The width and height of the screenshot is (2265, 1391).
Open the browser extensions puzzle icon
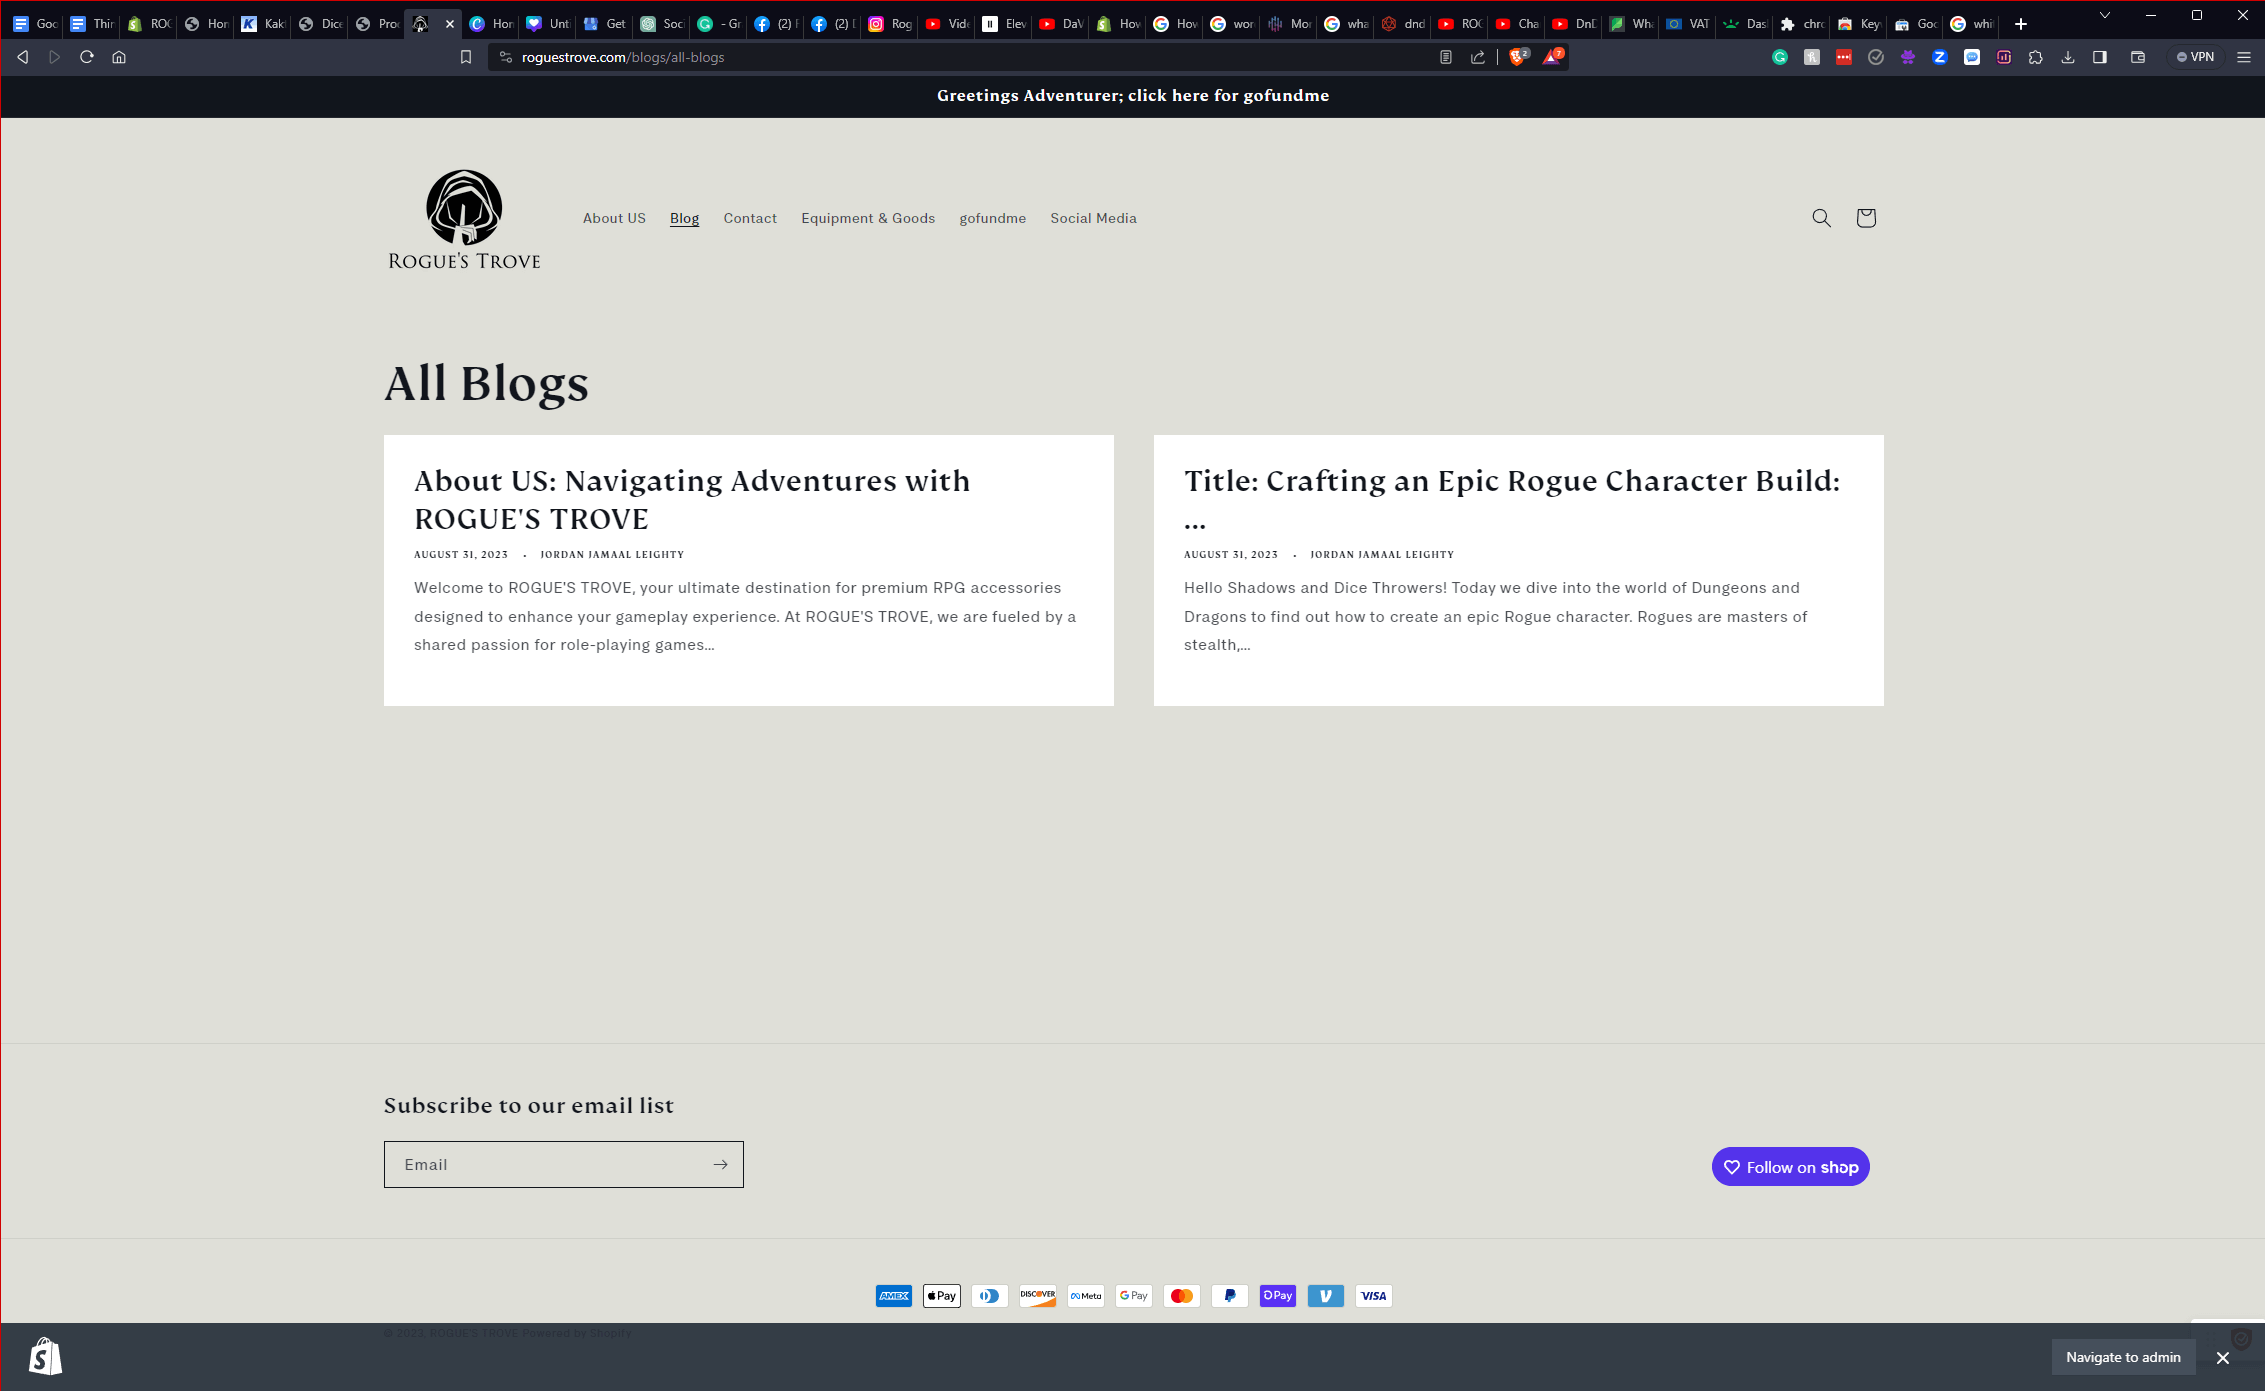point(2035,57)
